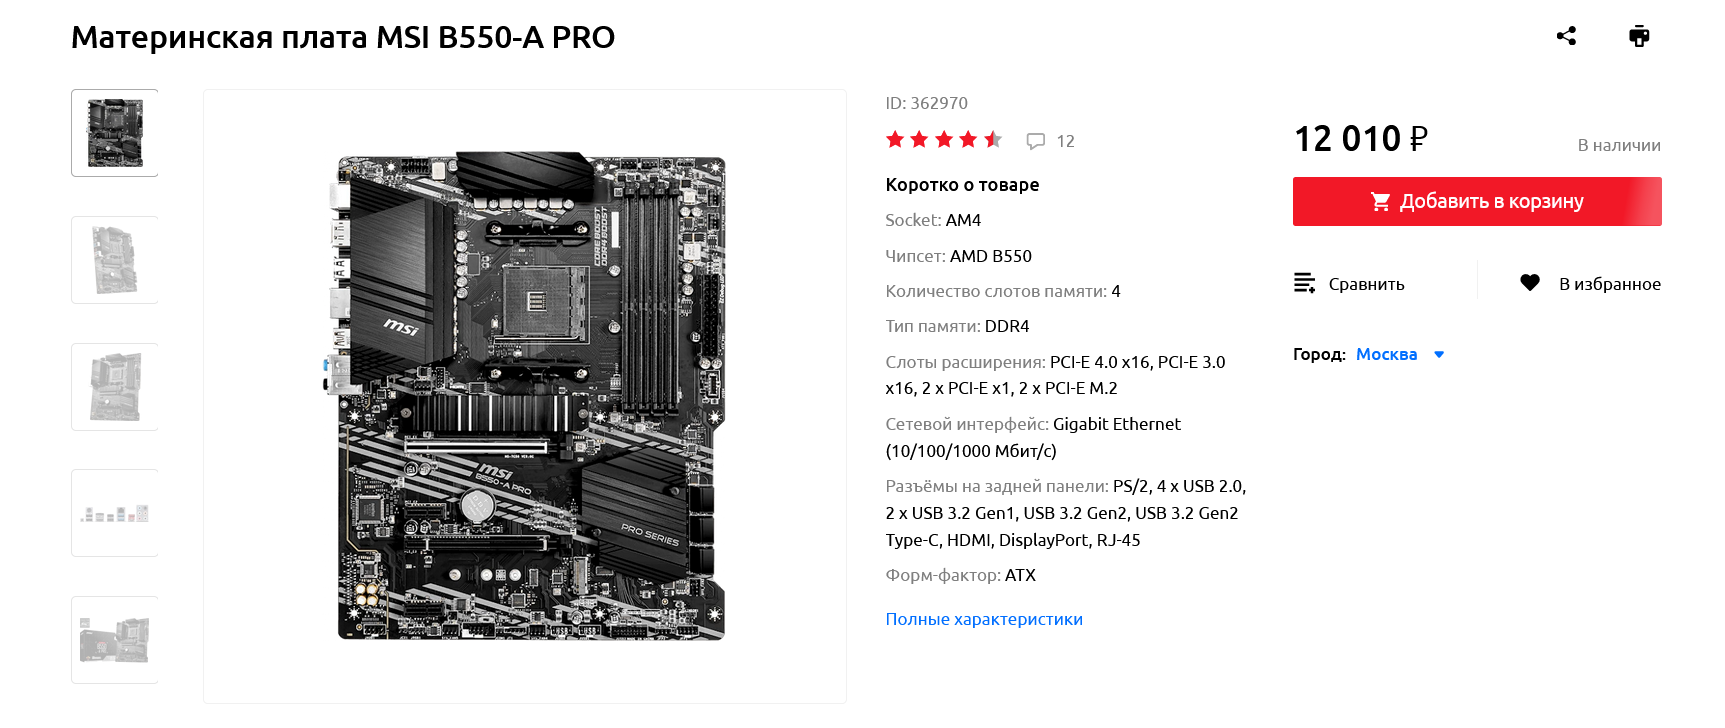Image resolution: width=1725 pixels, height=728 pixels.
Task: Select first motherboard thumbnail
Action: (x=115, y=133)
